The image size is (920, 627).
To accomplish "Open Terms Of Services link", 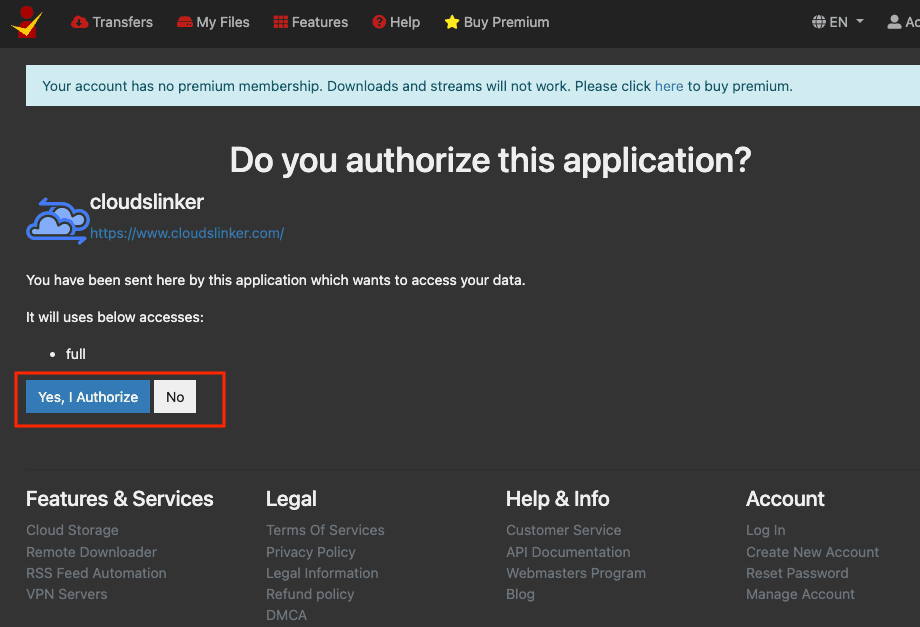I will tap(325, 530).
